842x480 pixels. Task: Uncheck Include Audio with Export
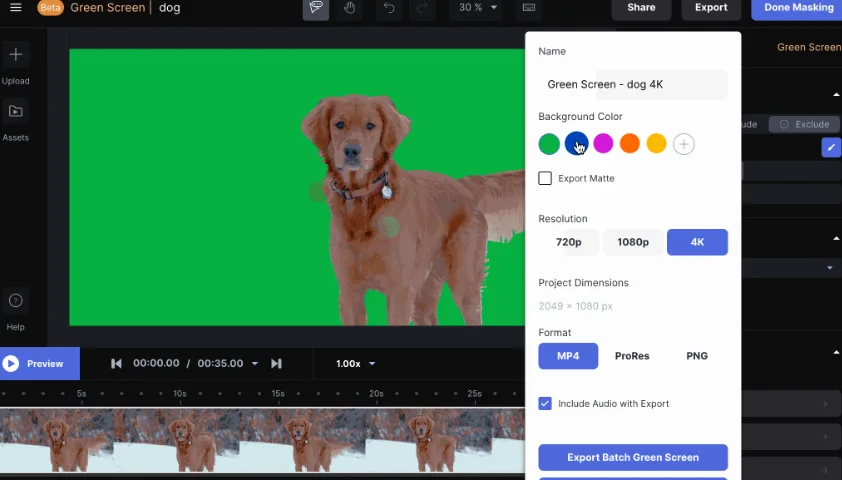tap(545, 404)
